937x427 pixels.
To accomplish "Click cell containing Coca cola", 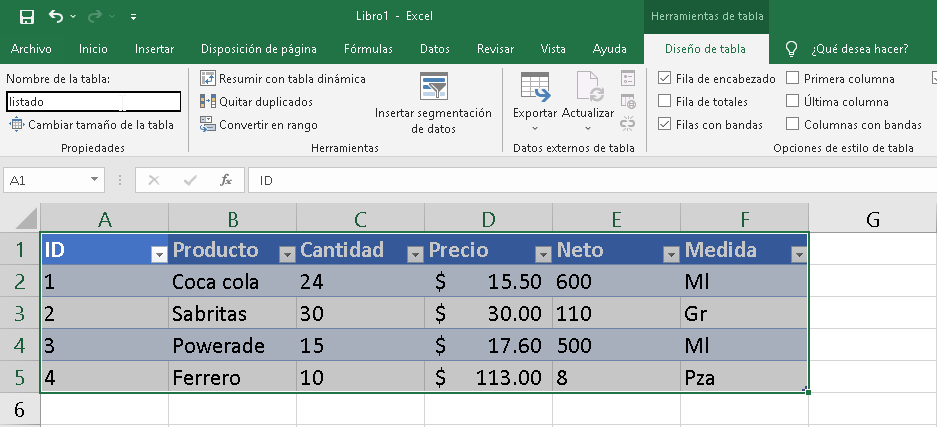I will coord(232,281).
